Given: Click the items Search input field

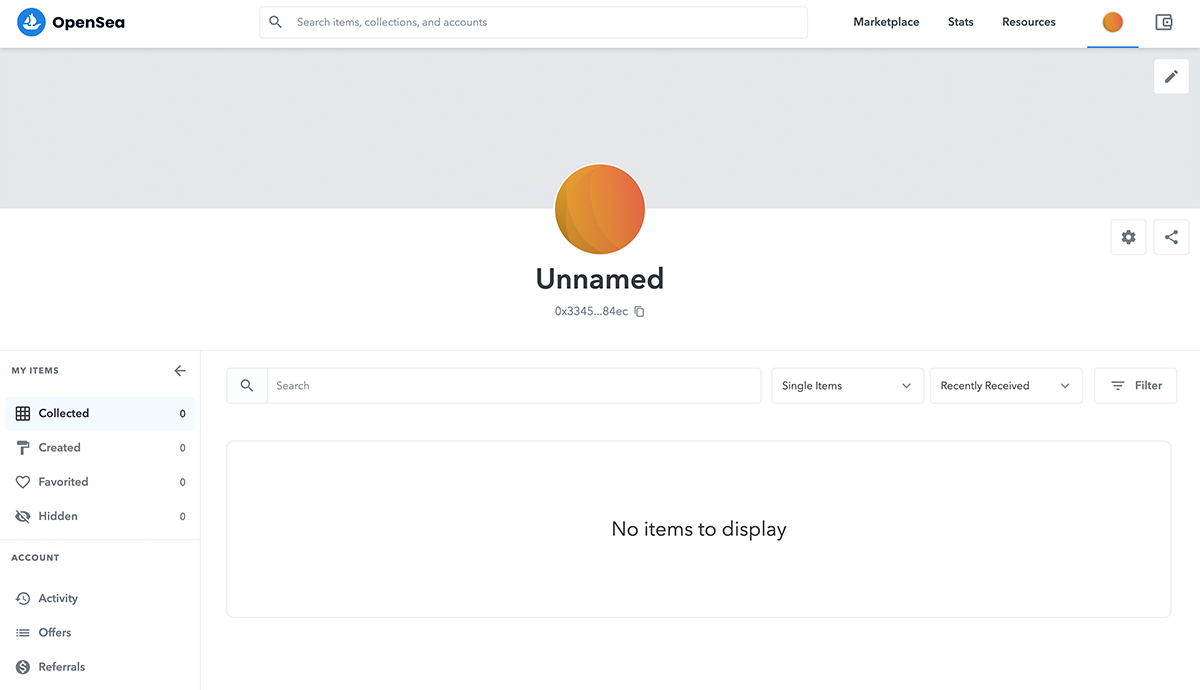Looking at the screenshot, I should coord(513,386).
